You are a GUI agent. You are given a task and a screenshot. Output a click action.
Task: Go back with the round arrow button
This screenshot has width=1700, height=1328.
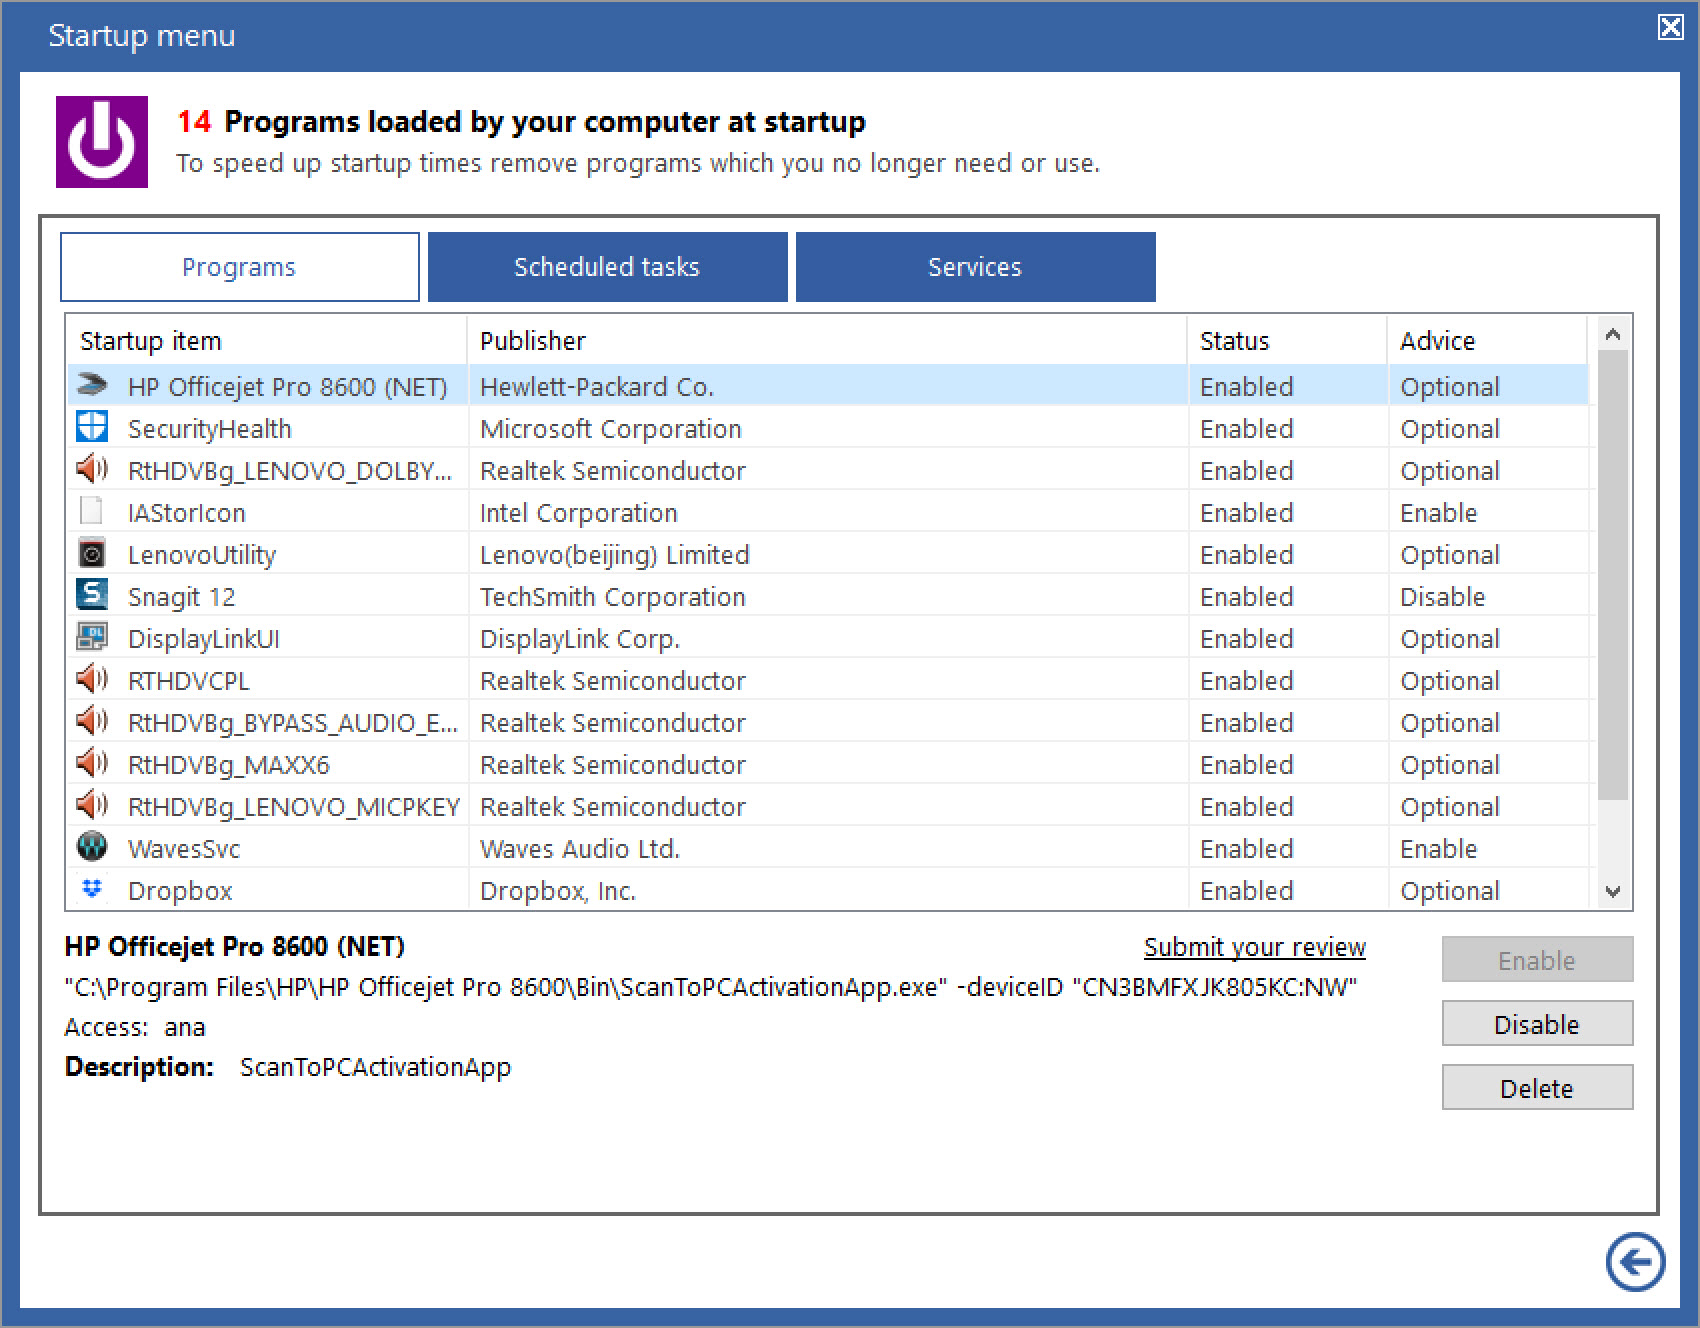click(x=1636, y=1262)
